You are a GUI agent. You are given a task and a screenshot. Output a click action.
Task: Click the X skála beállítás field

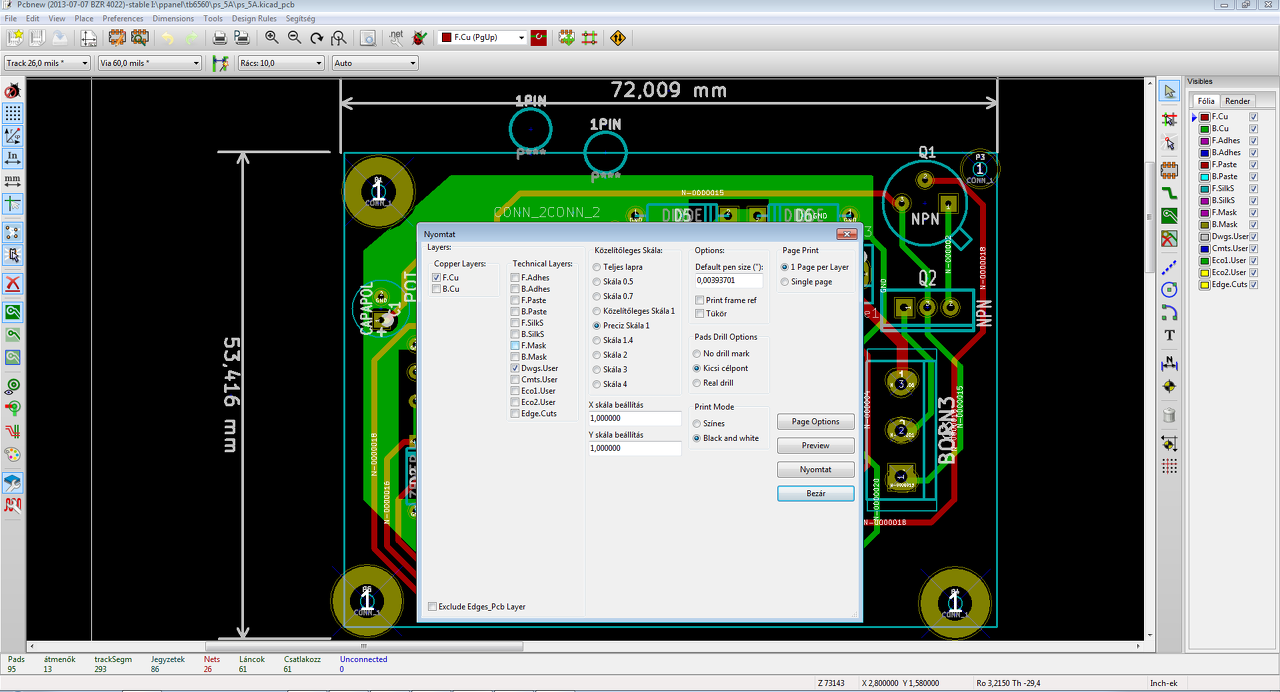point(635,418)
